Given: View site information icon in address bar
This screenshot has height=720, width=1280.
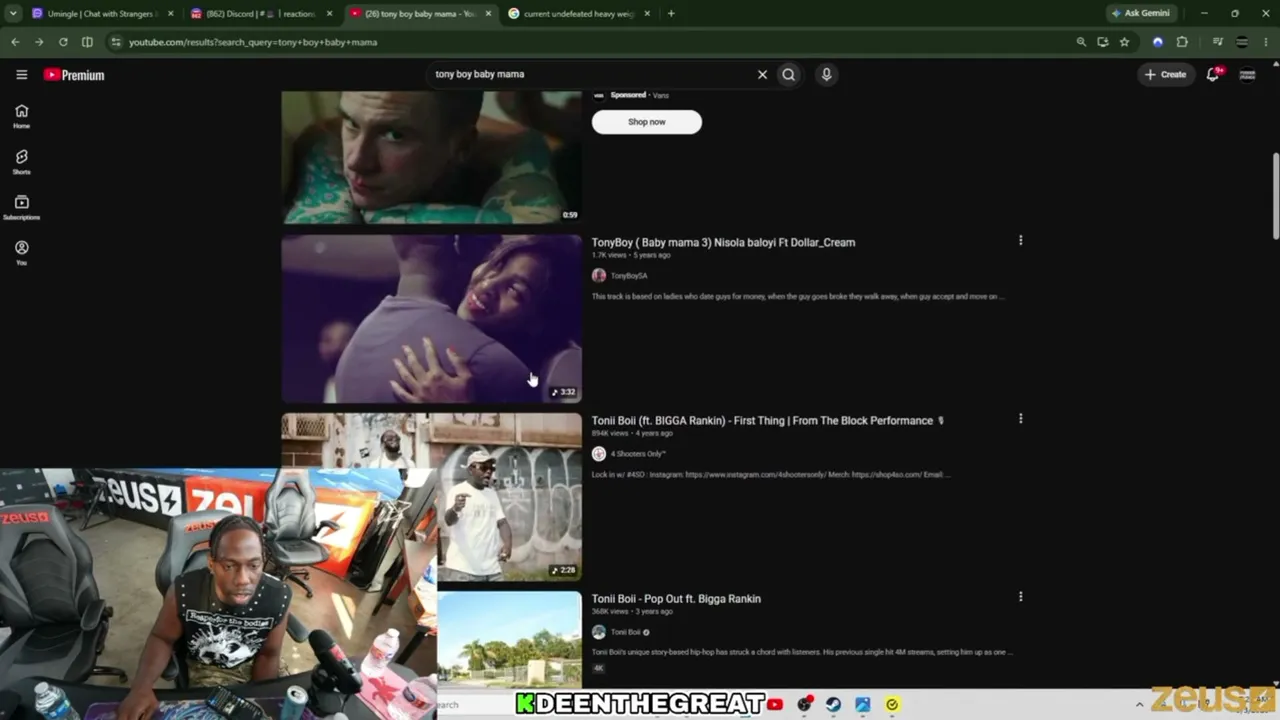Looking at the screenshot, I should coord(116,42).
